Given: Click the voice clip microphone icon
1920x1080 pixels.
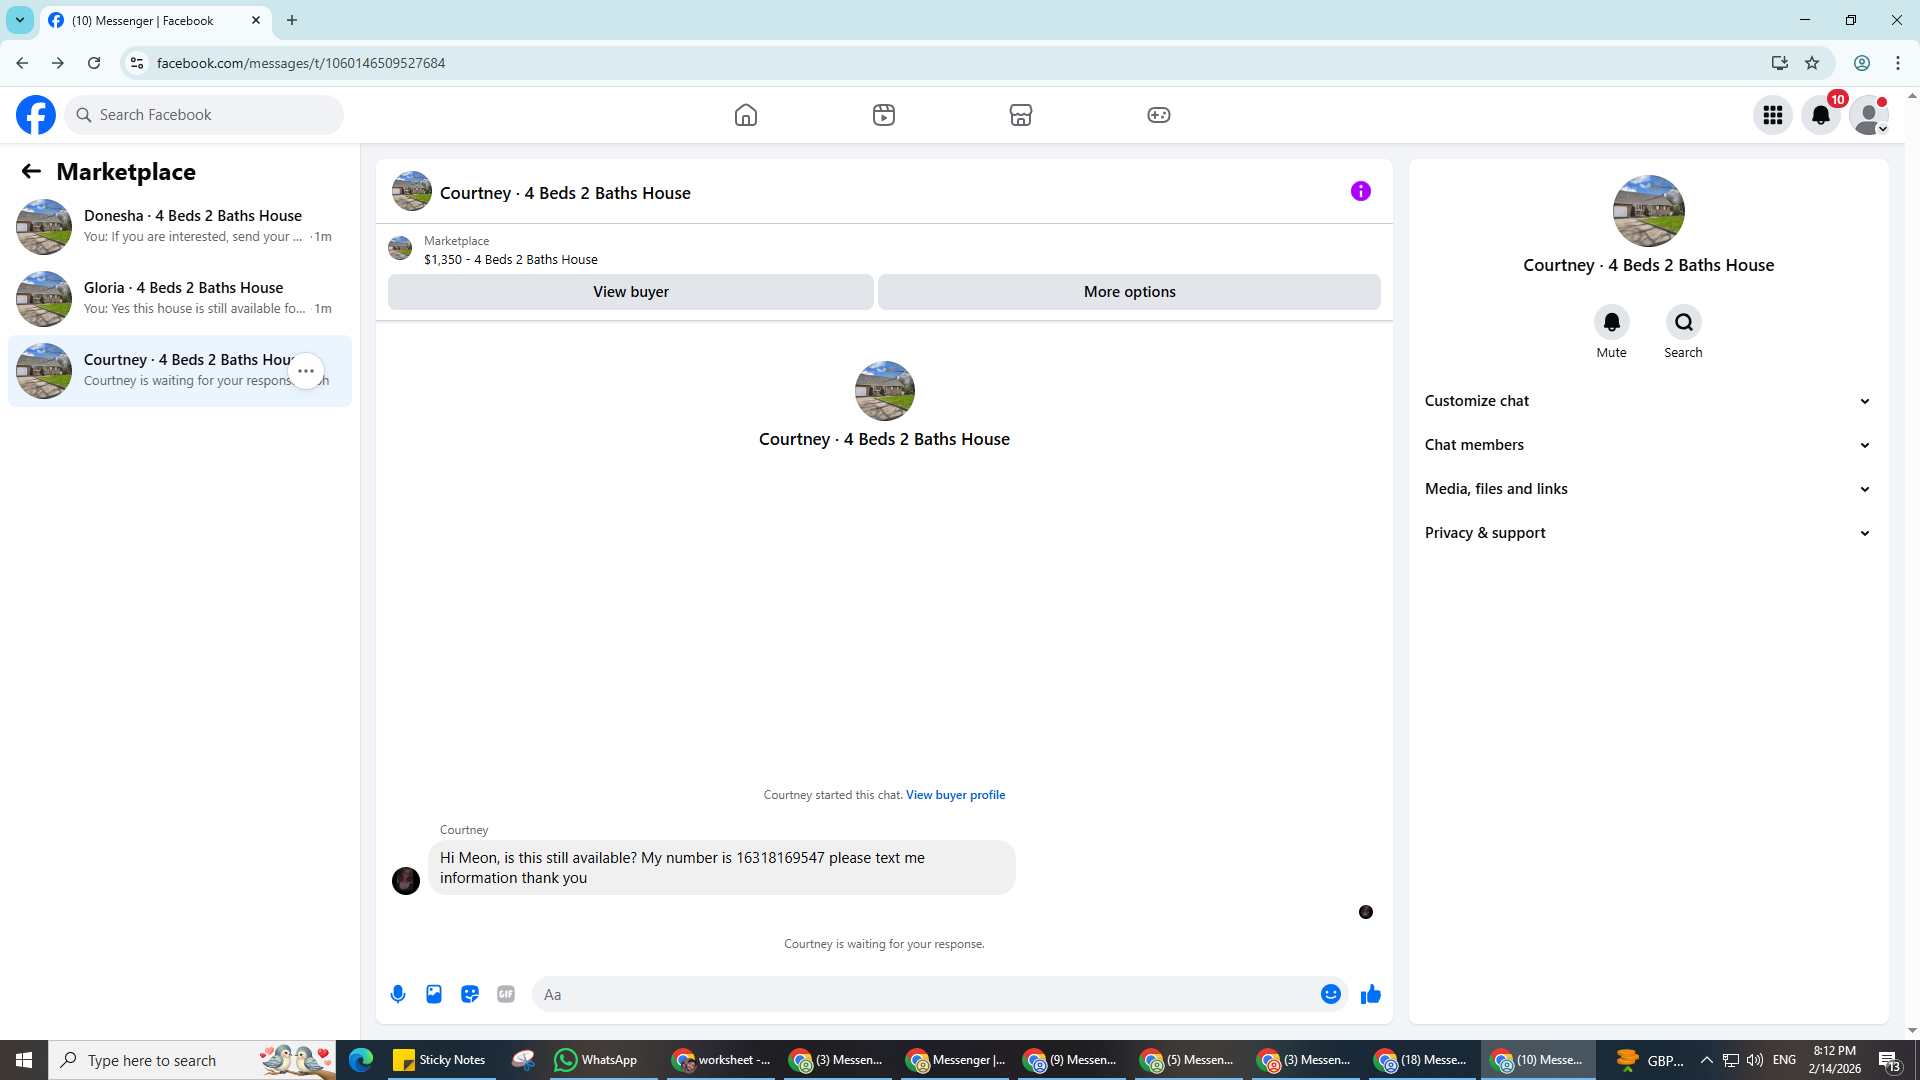Looking at the screenshot, I should [x=398, y=994].
